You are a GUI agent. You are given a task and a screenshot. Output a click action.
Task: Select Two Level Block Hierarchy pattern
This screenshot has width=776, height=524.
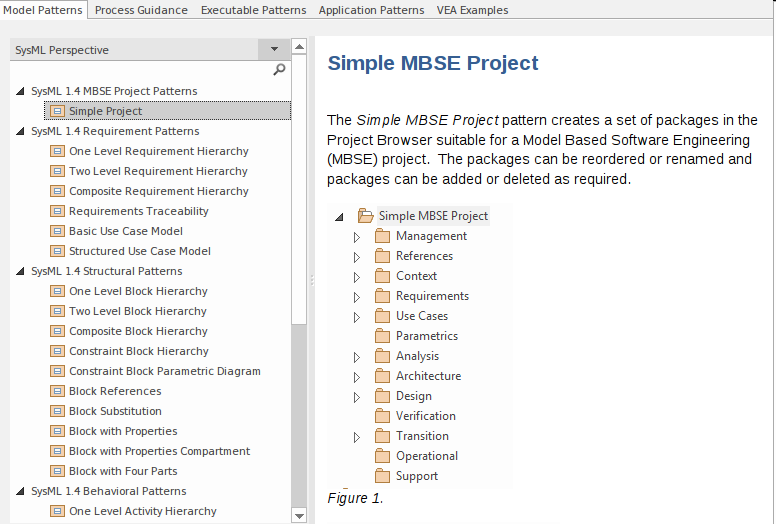[x=138, y=311]
